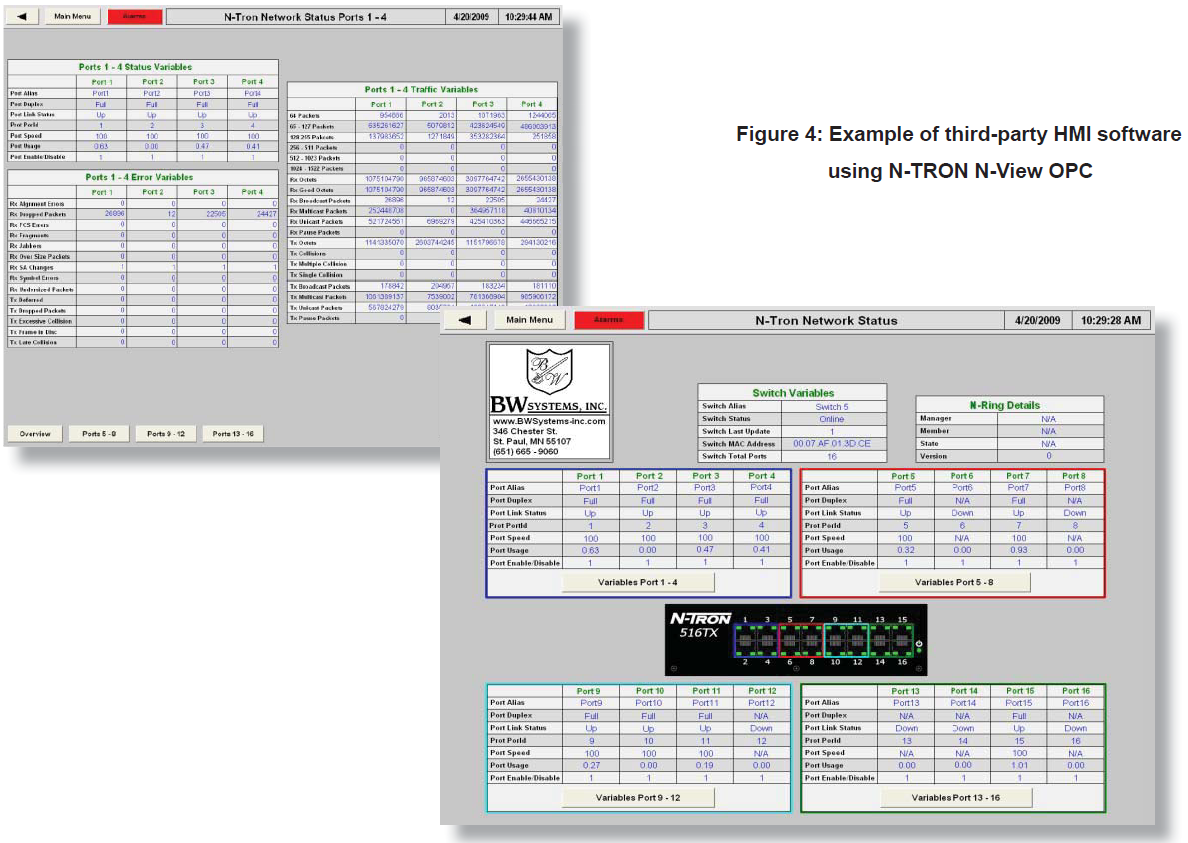Viewport: 1188px width, 843px height.
Task: Click Port 1 column header in overview
Action: pos(590,476)
